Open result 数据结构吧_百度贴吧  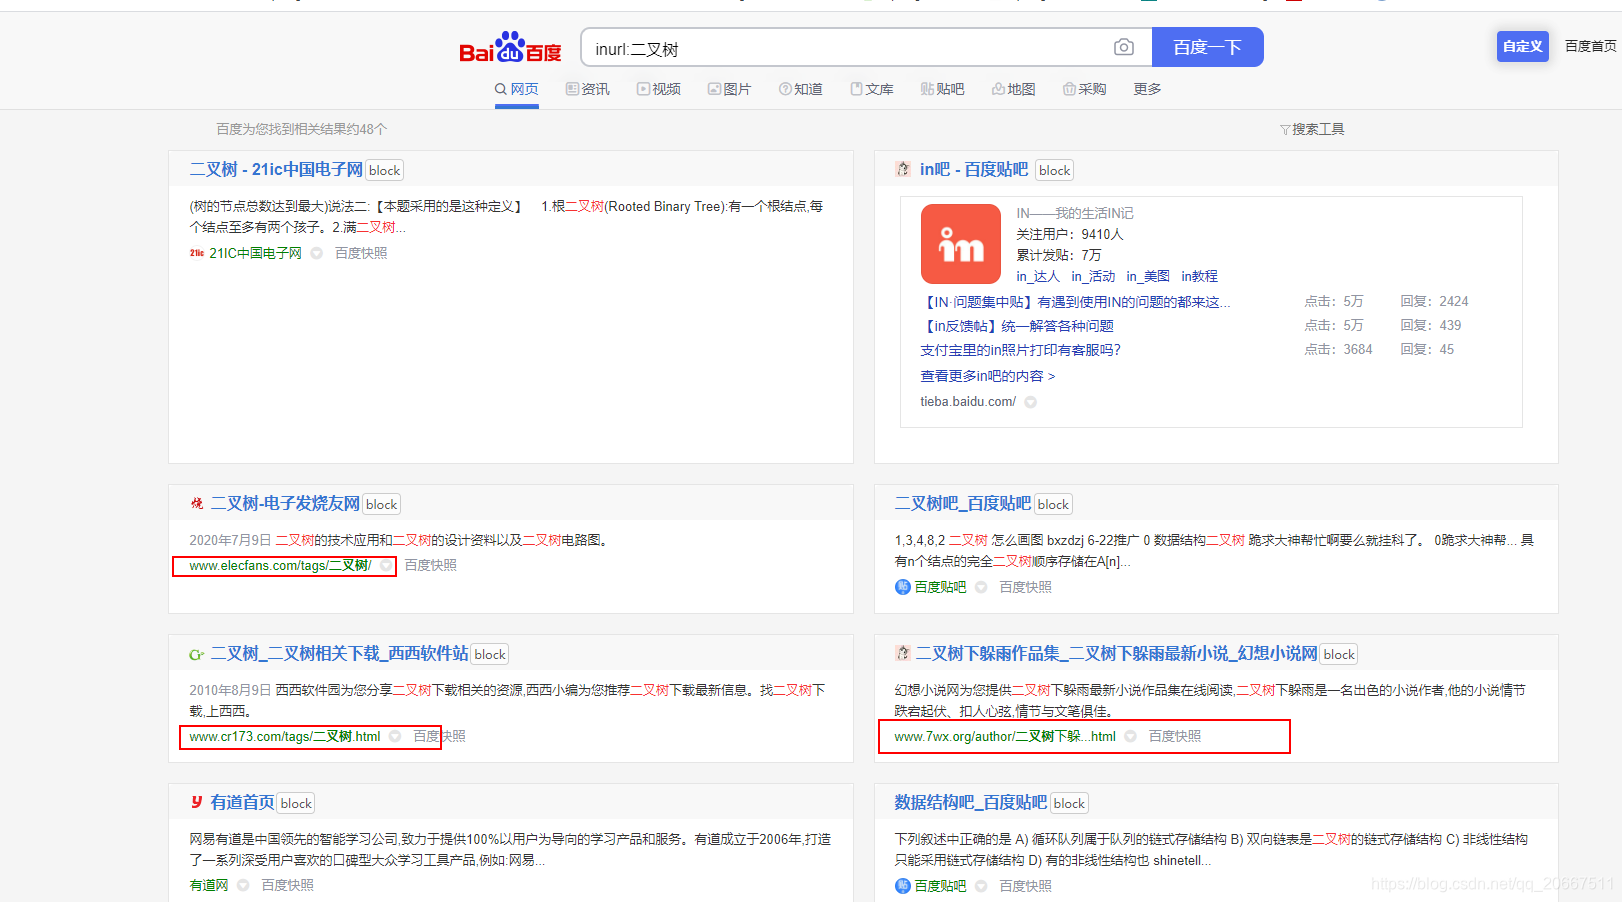pos(970,803)
